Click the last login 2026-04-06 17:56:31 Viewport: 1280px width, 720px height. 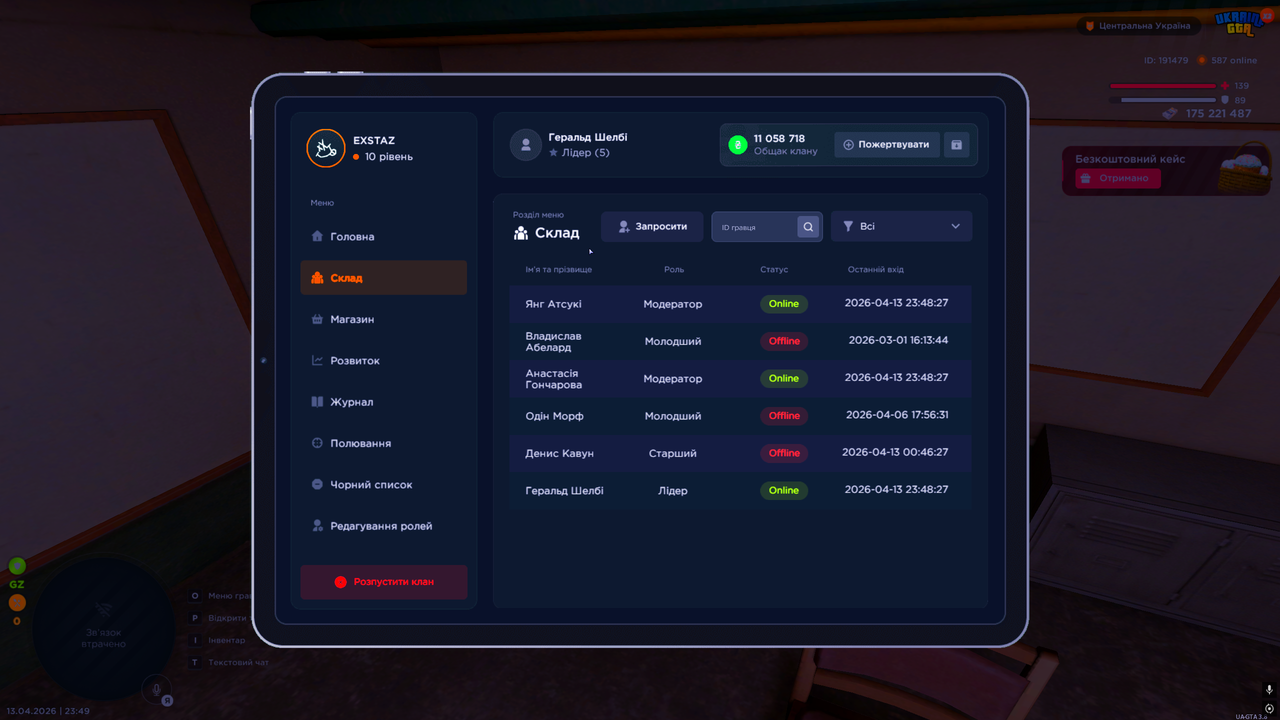pos(897,415)
